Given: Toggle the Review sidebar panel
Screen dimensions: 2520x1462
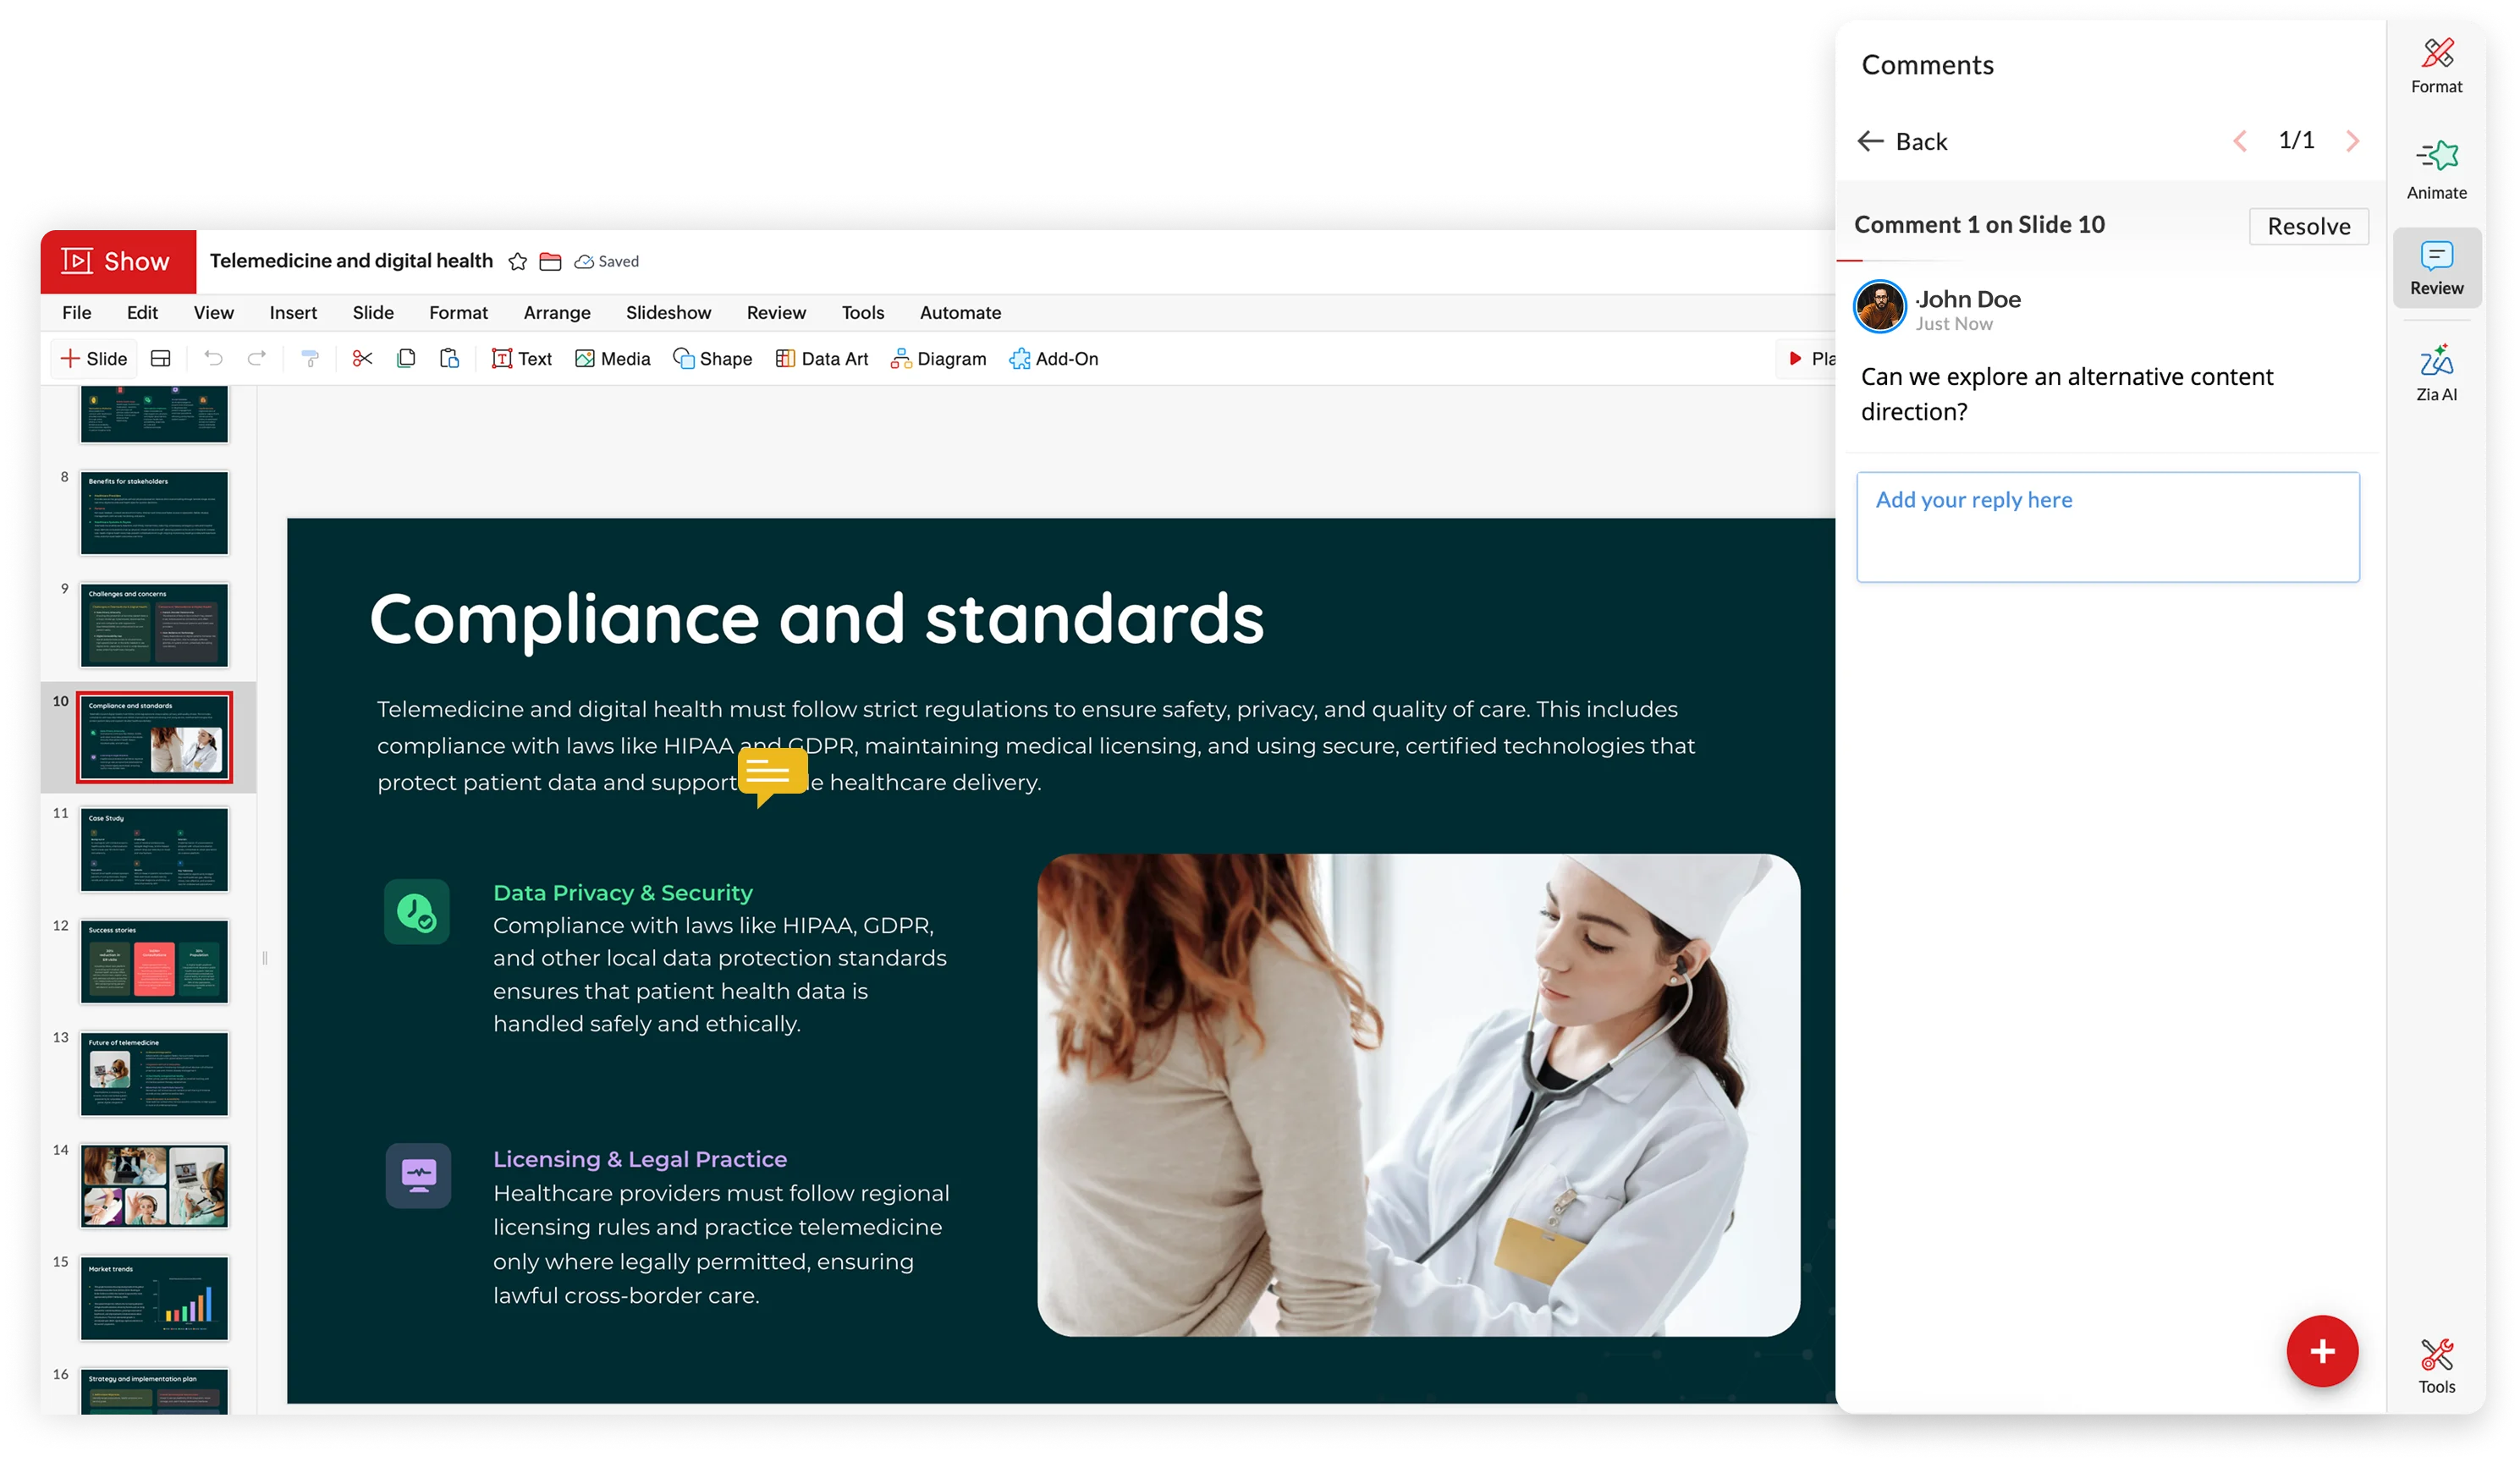Looking at the screenshot, I should point(2437,267).
